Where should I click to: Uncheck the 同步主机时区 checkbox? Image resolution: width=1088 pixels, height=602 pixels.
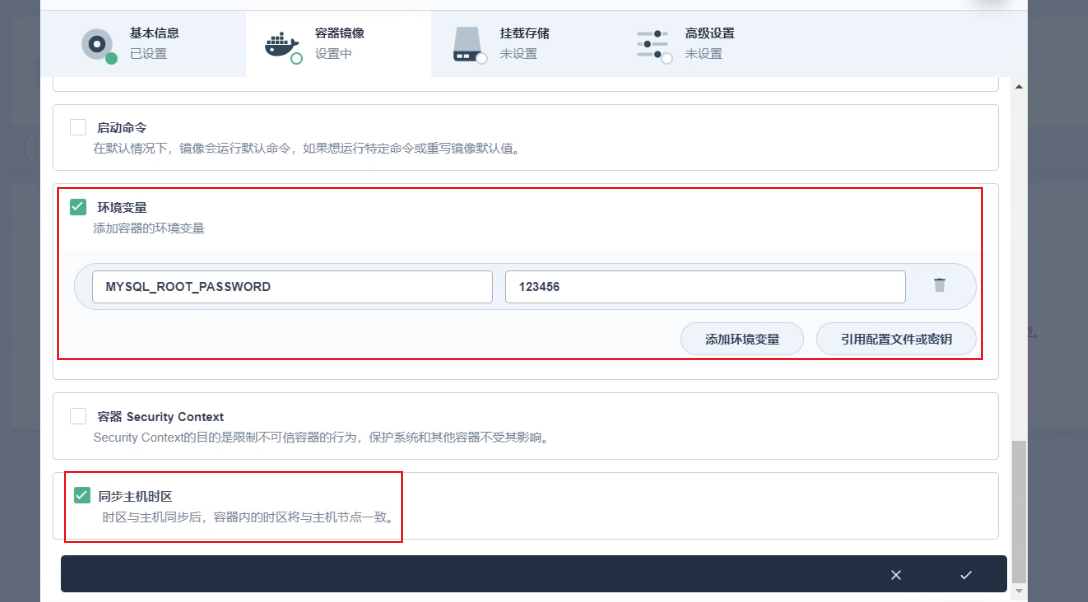tap(82, 495)
